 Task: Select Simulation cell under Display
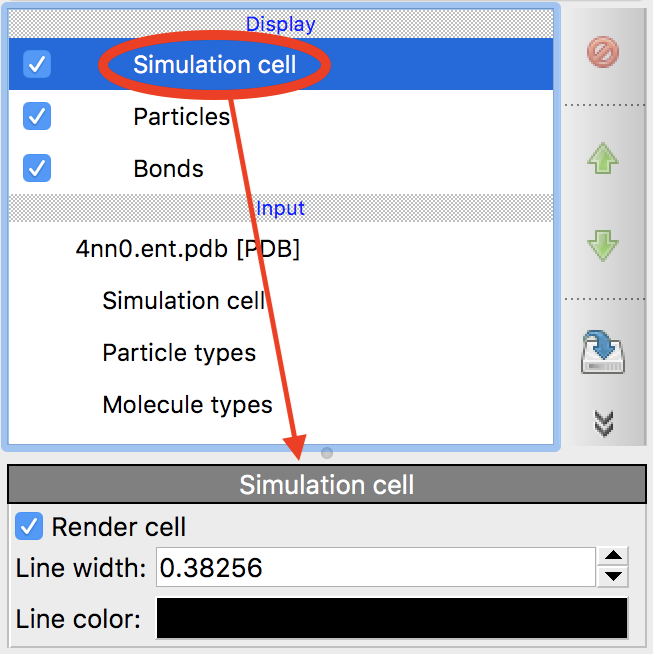point(215,65)
